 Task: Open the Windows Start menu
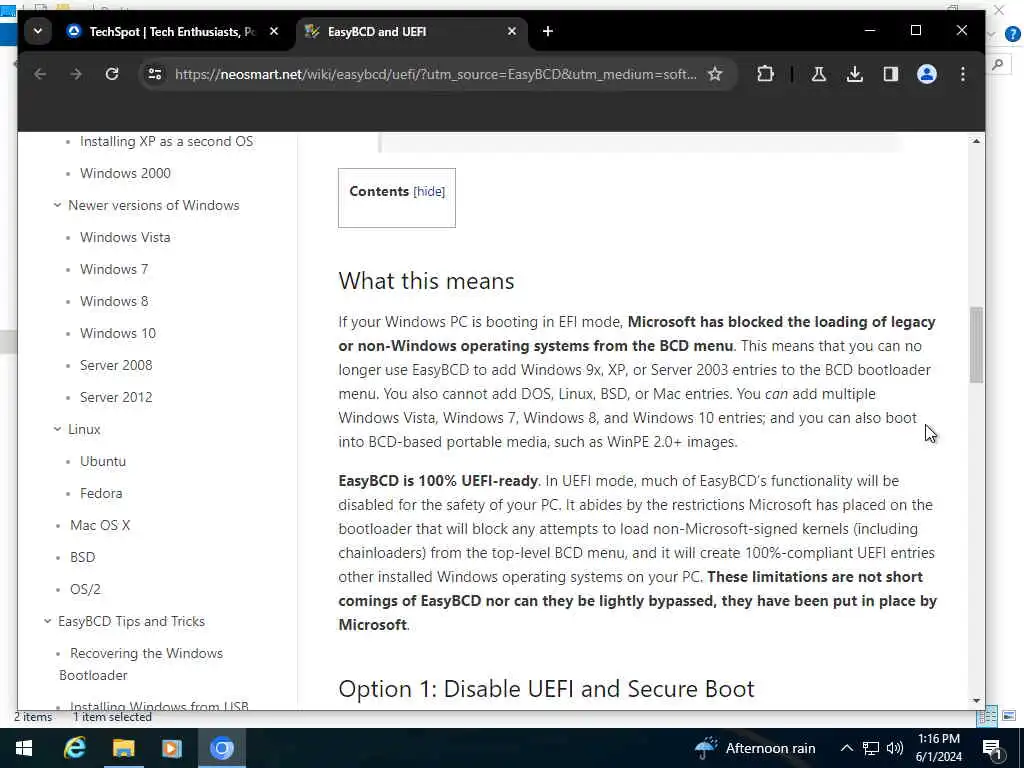pos(24,748)
